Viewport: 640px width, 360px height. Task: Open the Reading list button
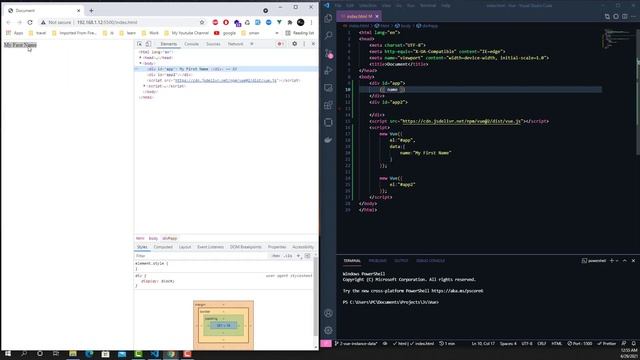(x=300, y=33)
